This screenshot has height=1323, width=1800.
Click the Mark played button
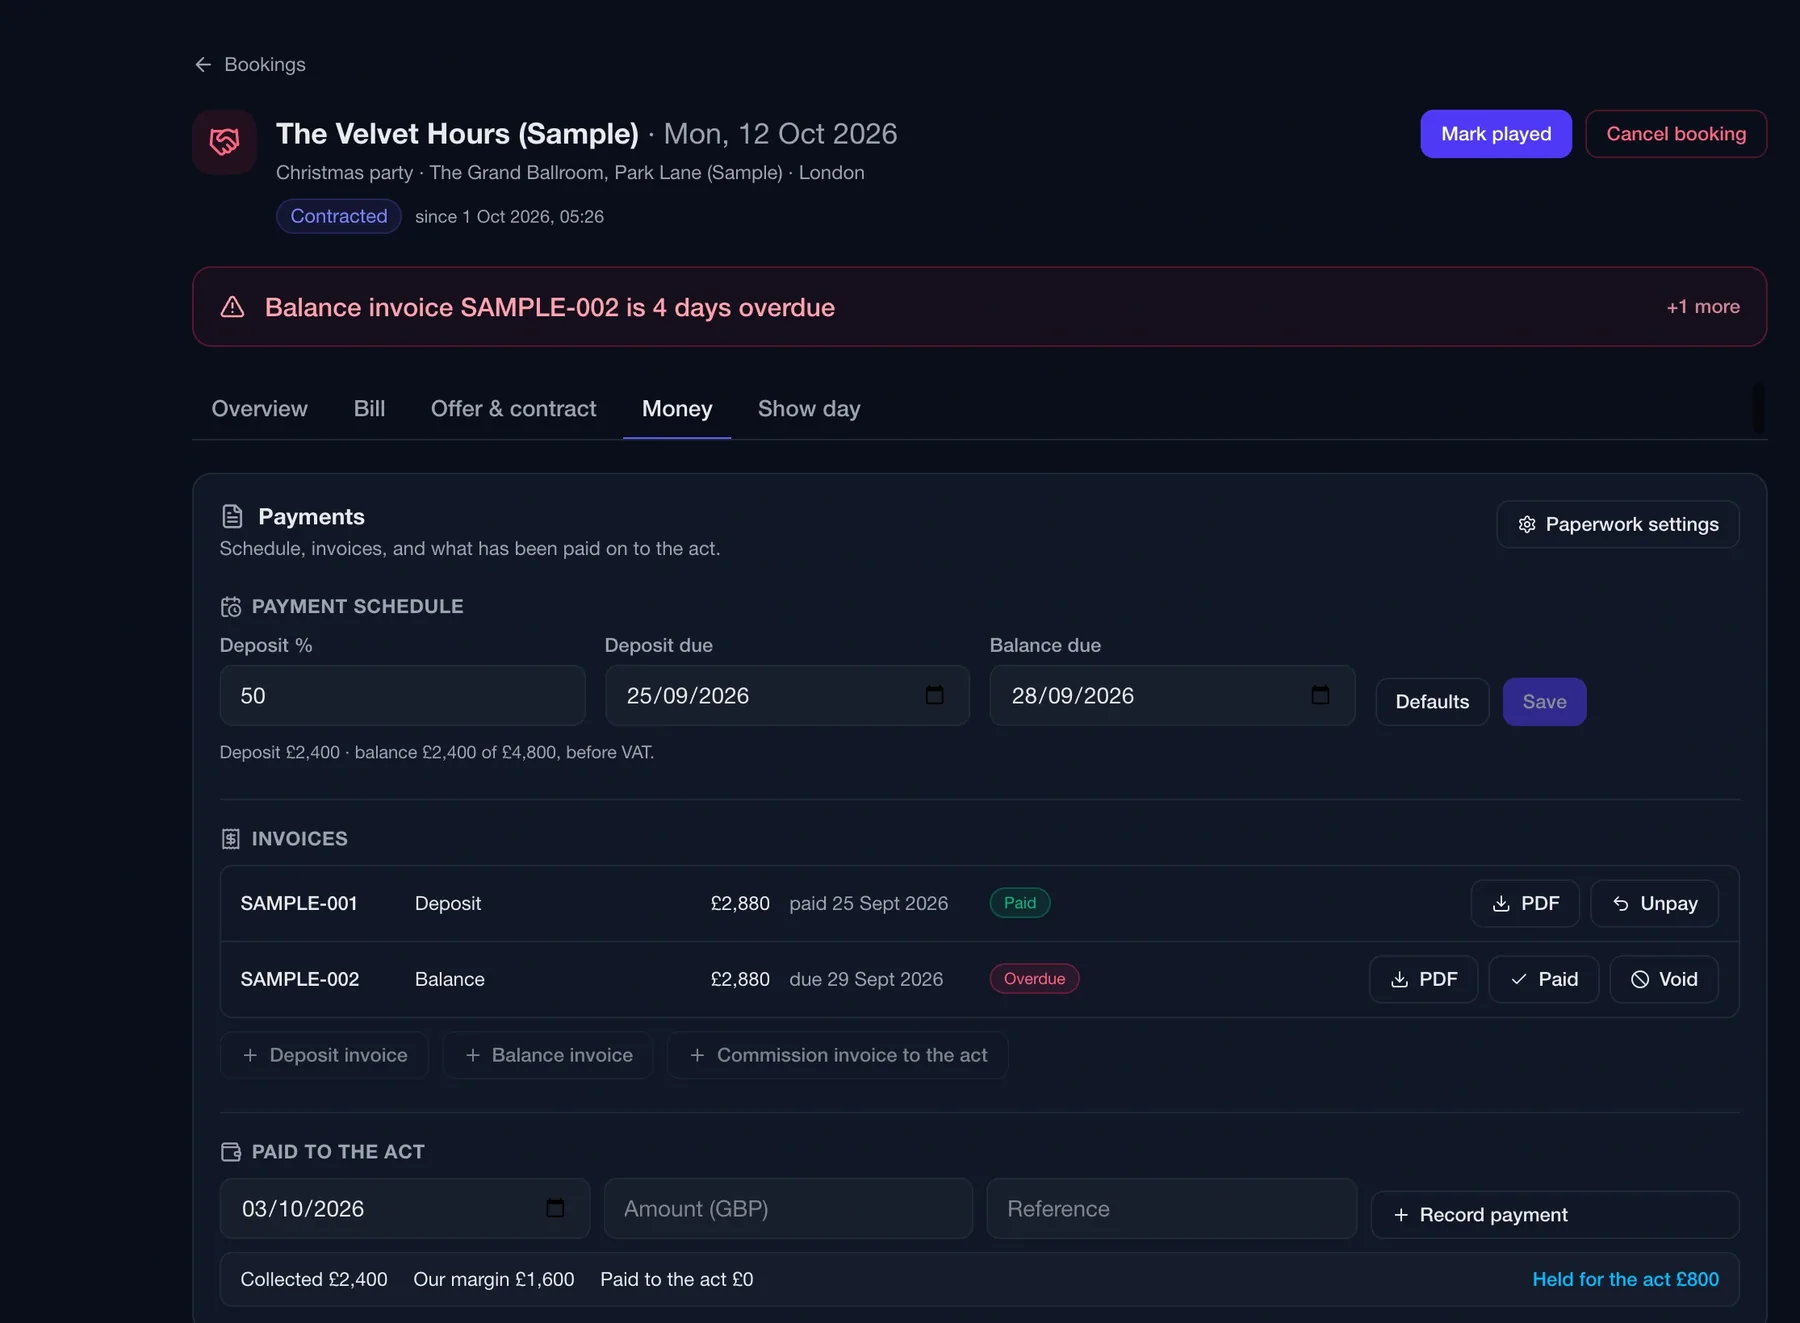tap(1495, 134)
